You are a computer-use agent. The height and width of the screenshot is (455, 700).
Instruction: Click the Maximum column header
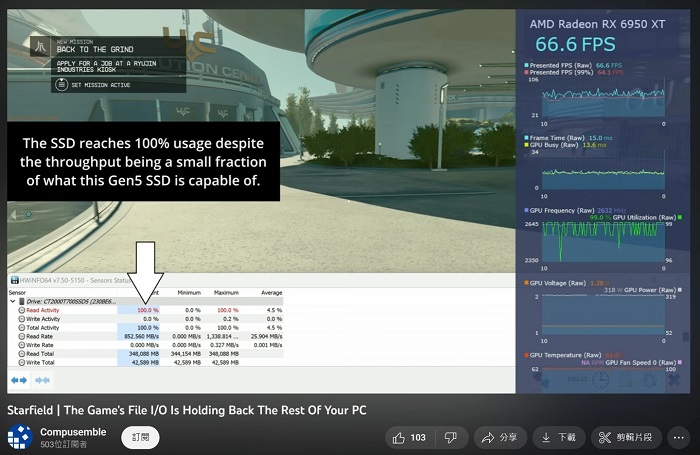coord(226,292)
